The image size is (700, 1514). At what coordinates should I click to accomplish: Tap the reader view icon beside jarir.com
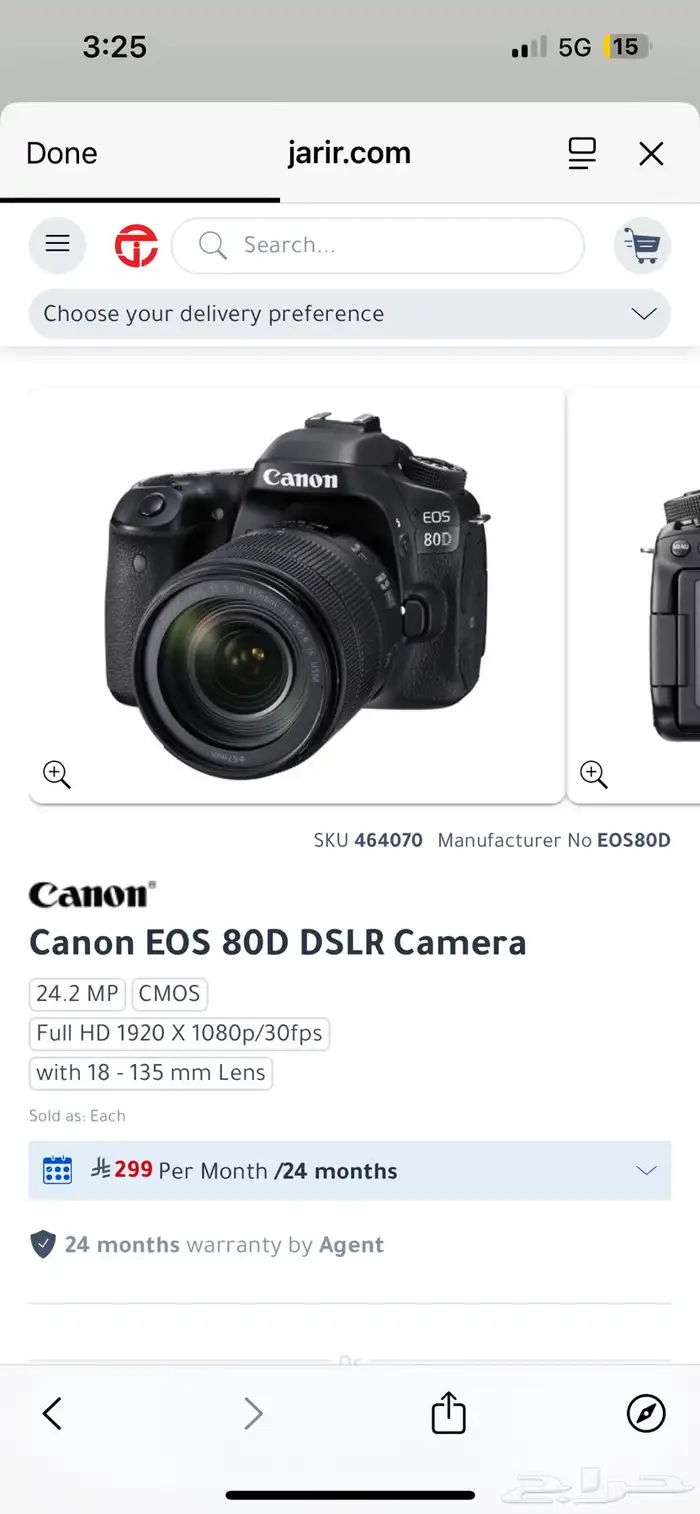coord(581,153)
